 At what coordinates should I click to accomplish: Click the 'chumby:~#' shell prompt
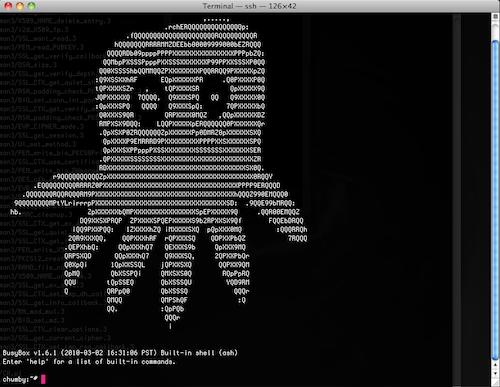[20, 379]
